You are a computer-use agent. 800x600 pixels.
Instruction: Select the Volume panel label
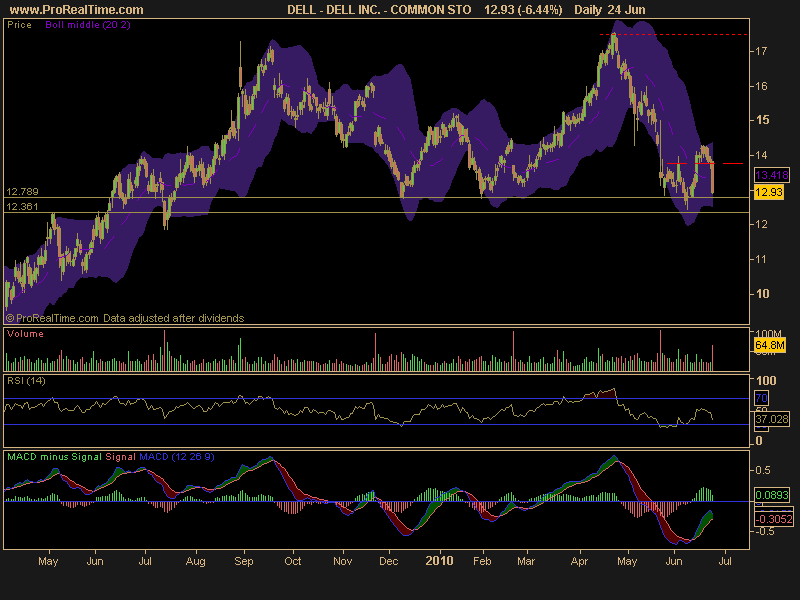[25, 334]
